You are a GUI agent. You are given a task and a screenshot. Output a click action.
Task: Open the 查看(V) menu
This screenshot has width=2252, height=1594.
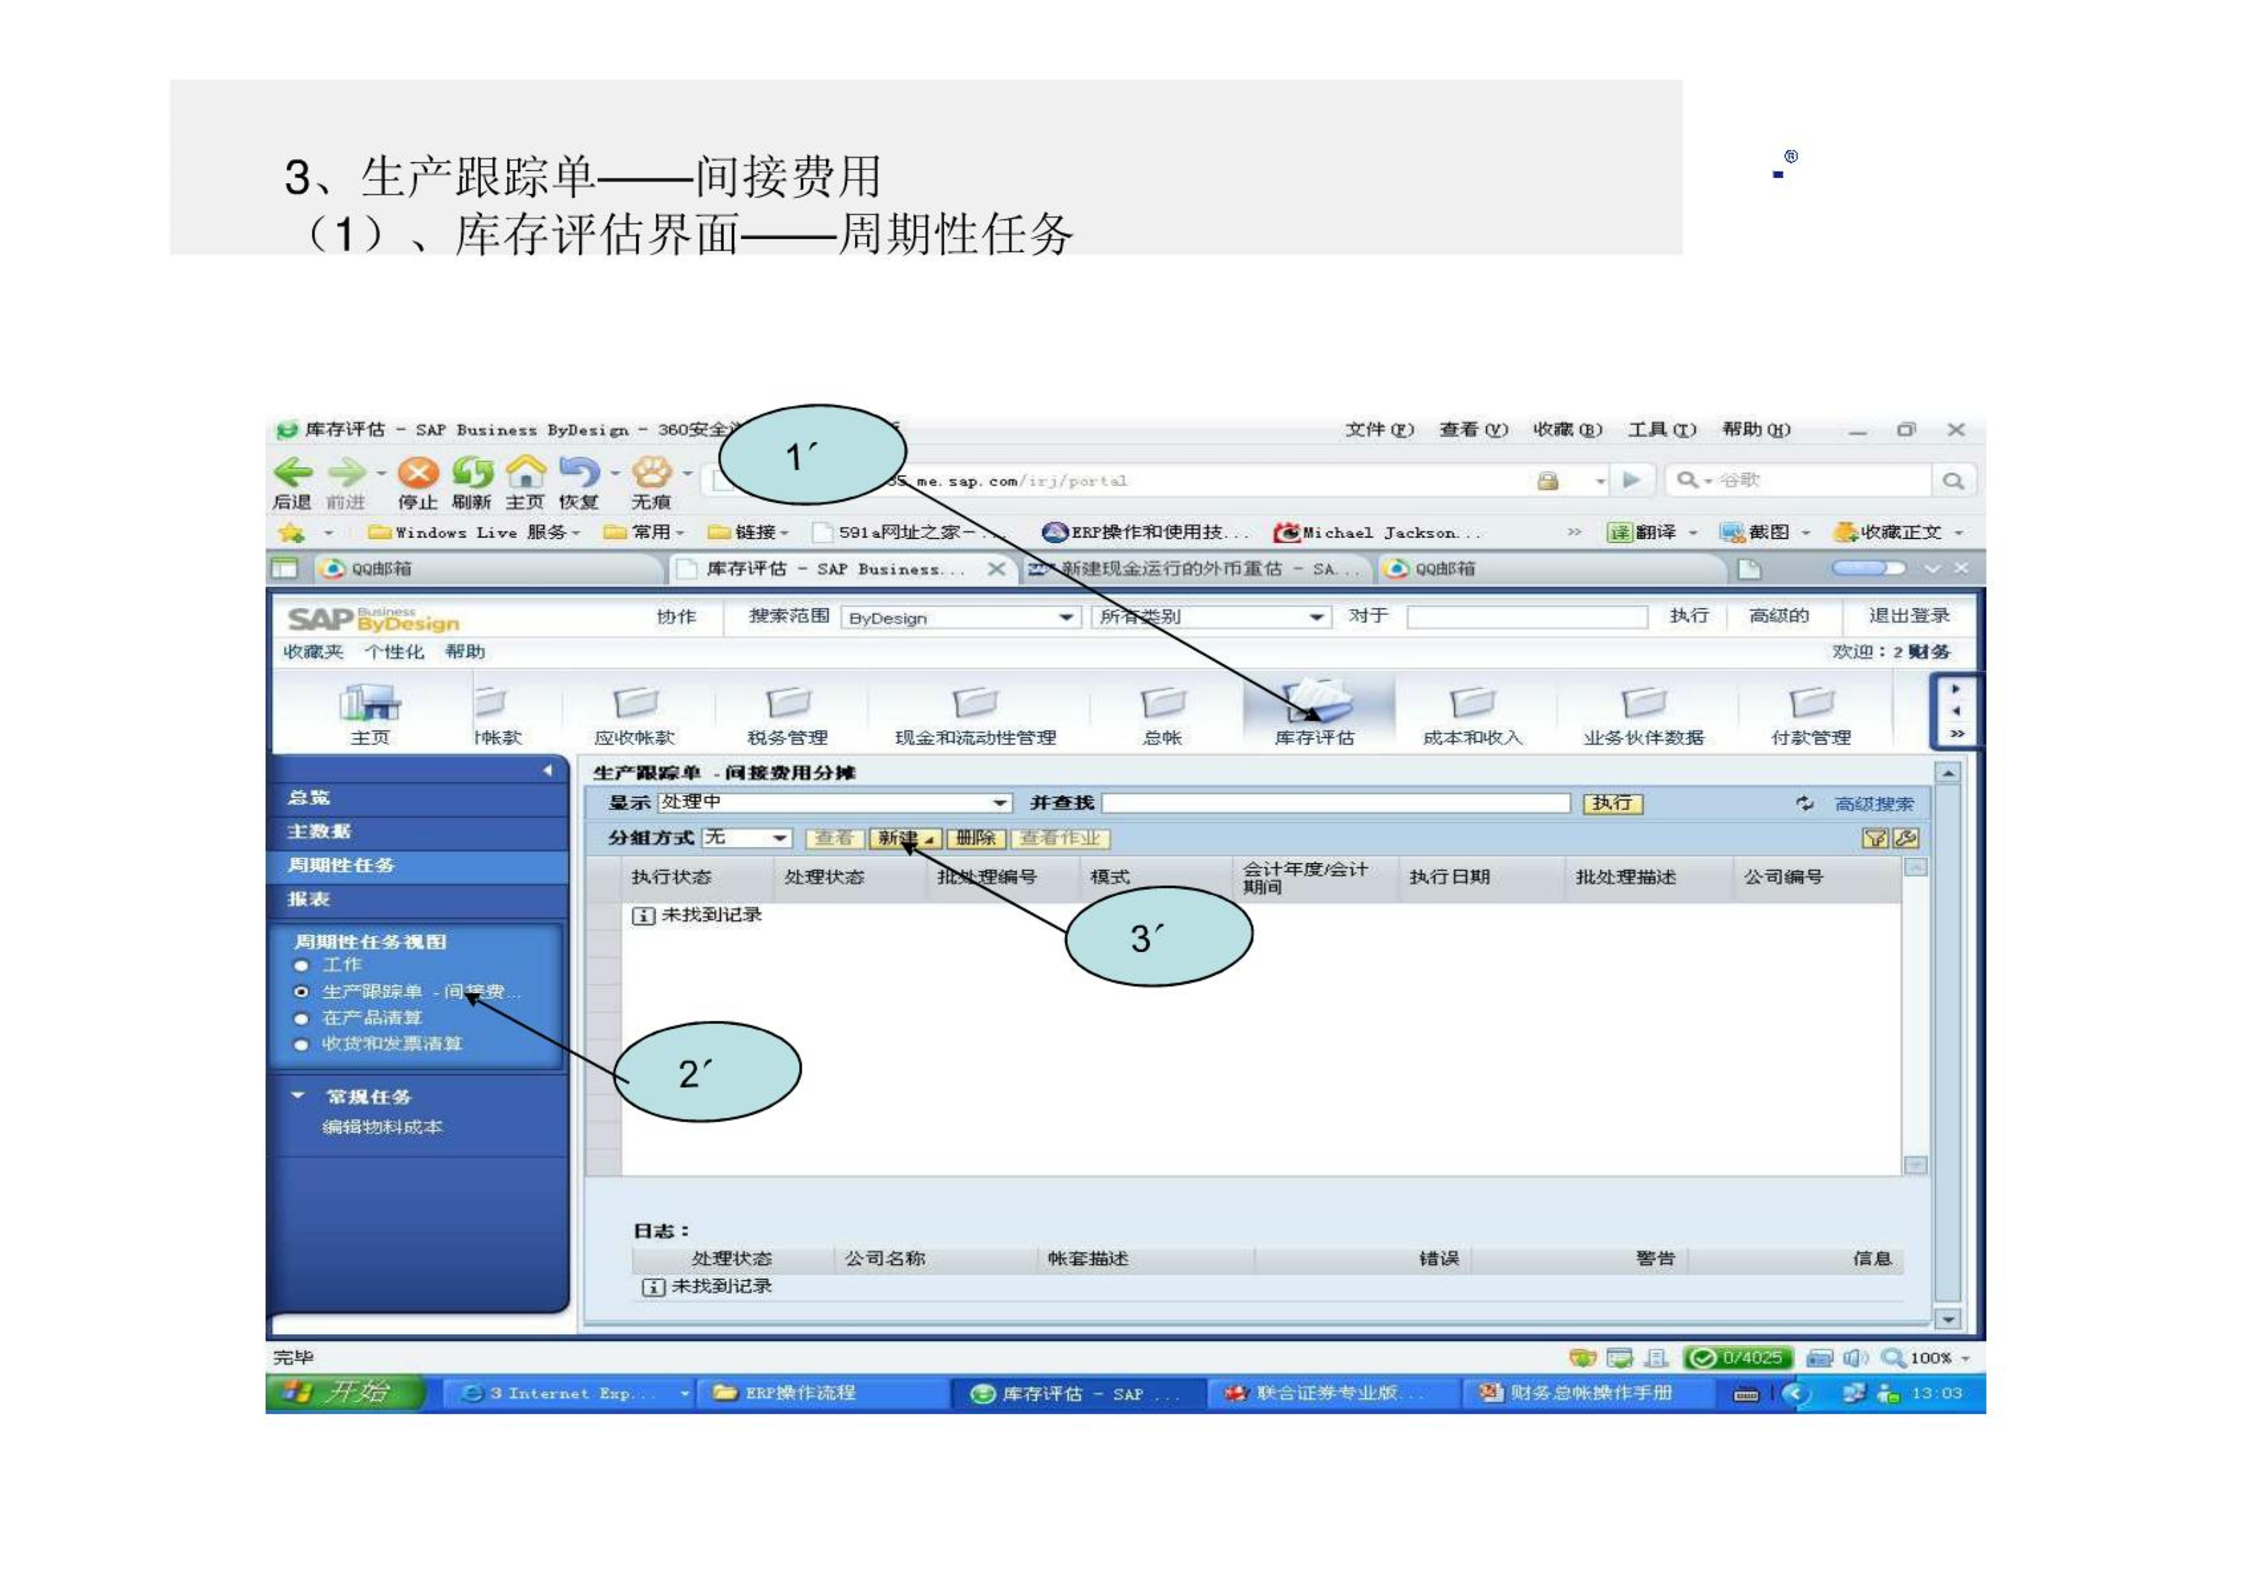[x=1474, y=430]
